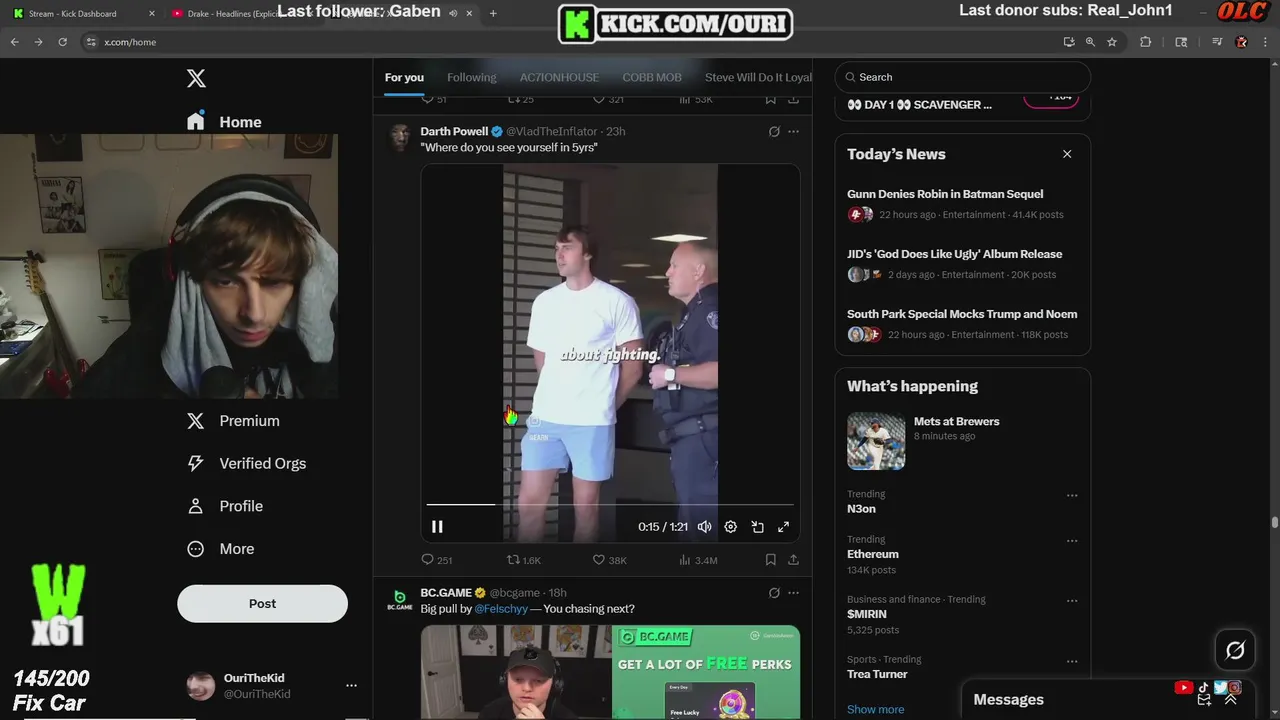Share the Darth Powell post
Screen dimensions: 1280x720
point(793,560)
